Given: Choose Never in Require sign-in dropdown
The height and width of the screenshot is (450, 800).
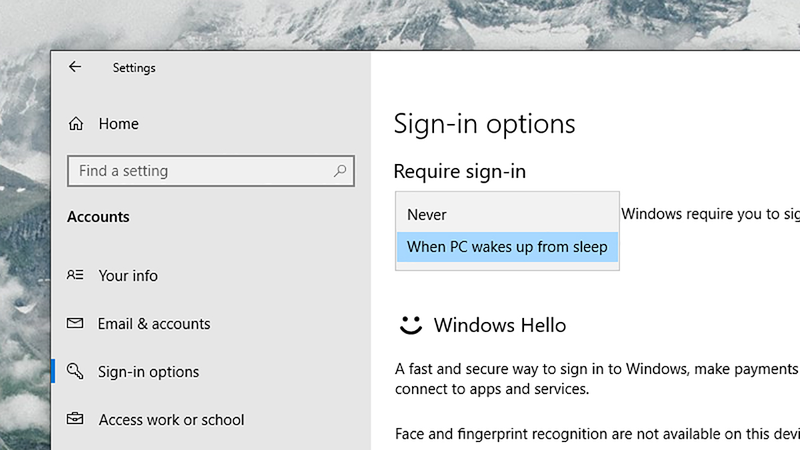Looking at the screenshot, I should tap(507, 215).
